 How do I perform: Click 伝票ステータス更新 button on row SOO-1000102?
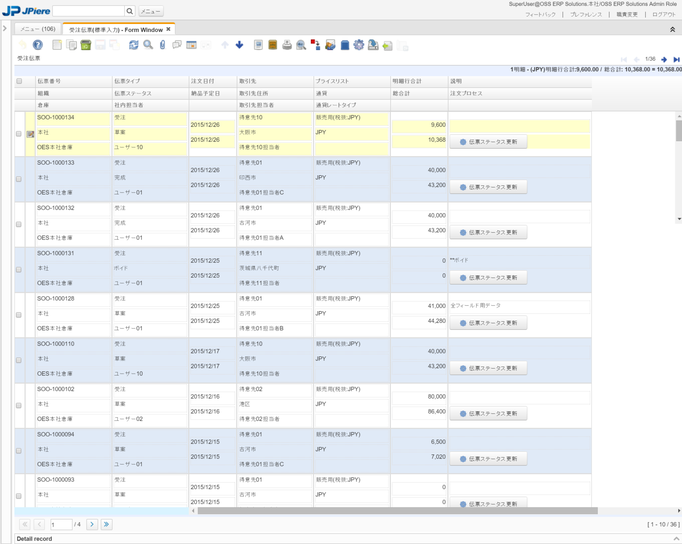[488, 414]
